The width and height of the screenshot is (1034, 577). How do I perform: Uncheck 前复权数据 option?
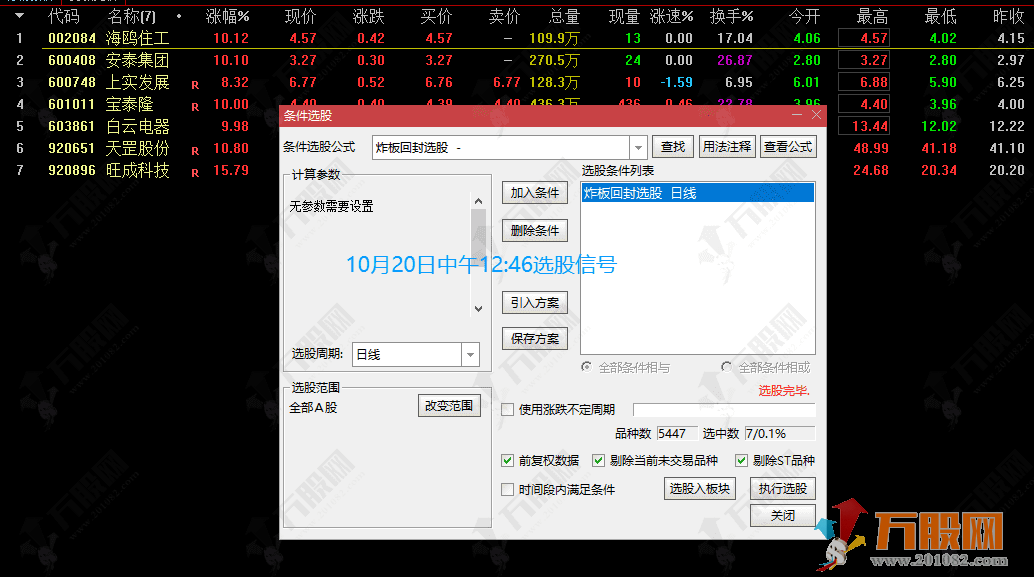[x=508, y=461]
